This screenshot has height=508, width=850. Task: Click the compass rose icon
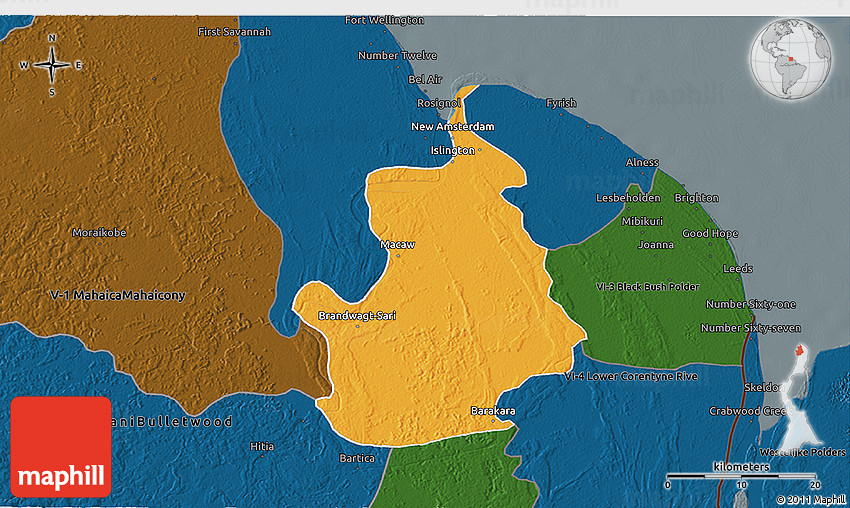pos(51,65)
